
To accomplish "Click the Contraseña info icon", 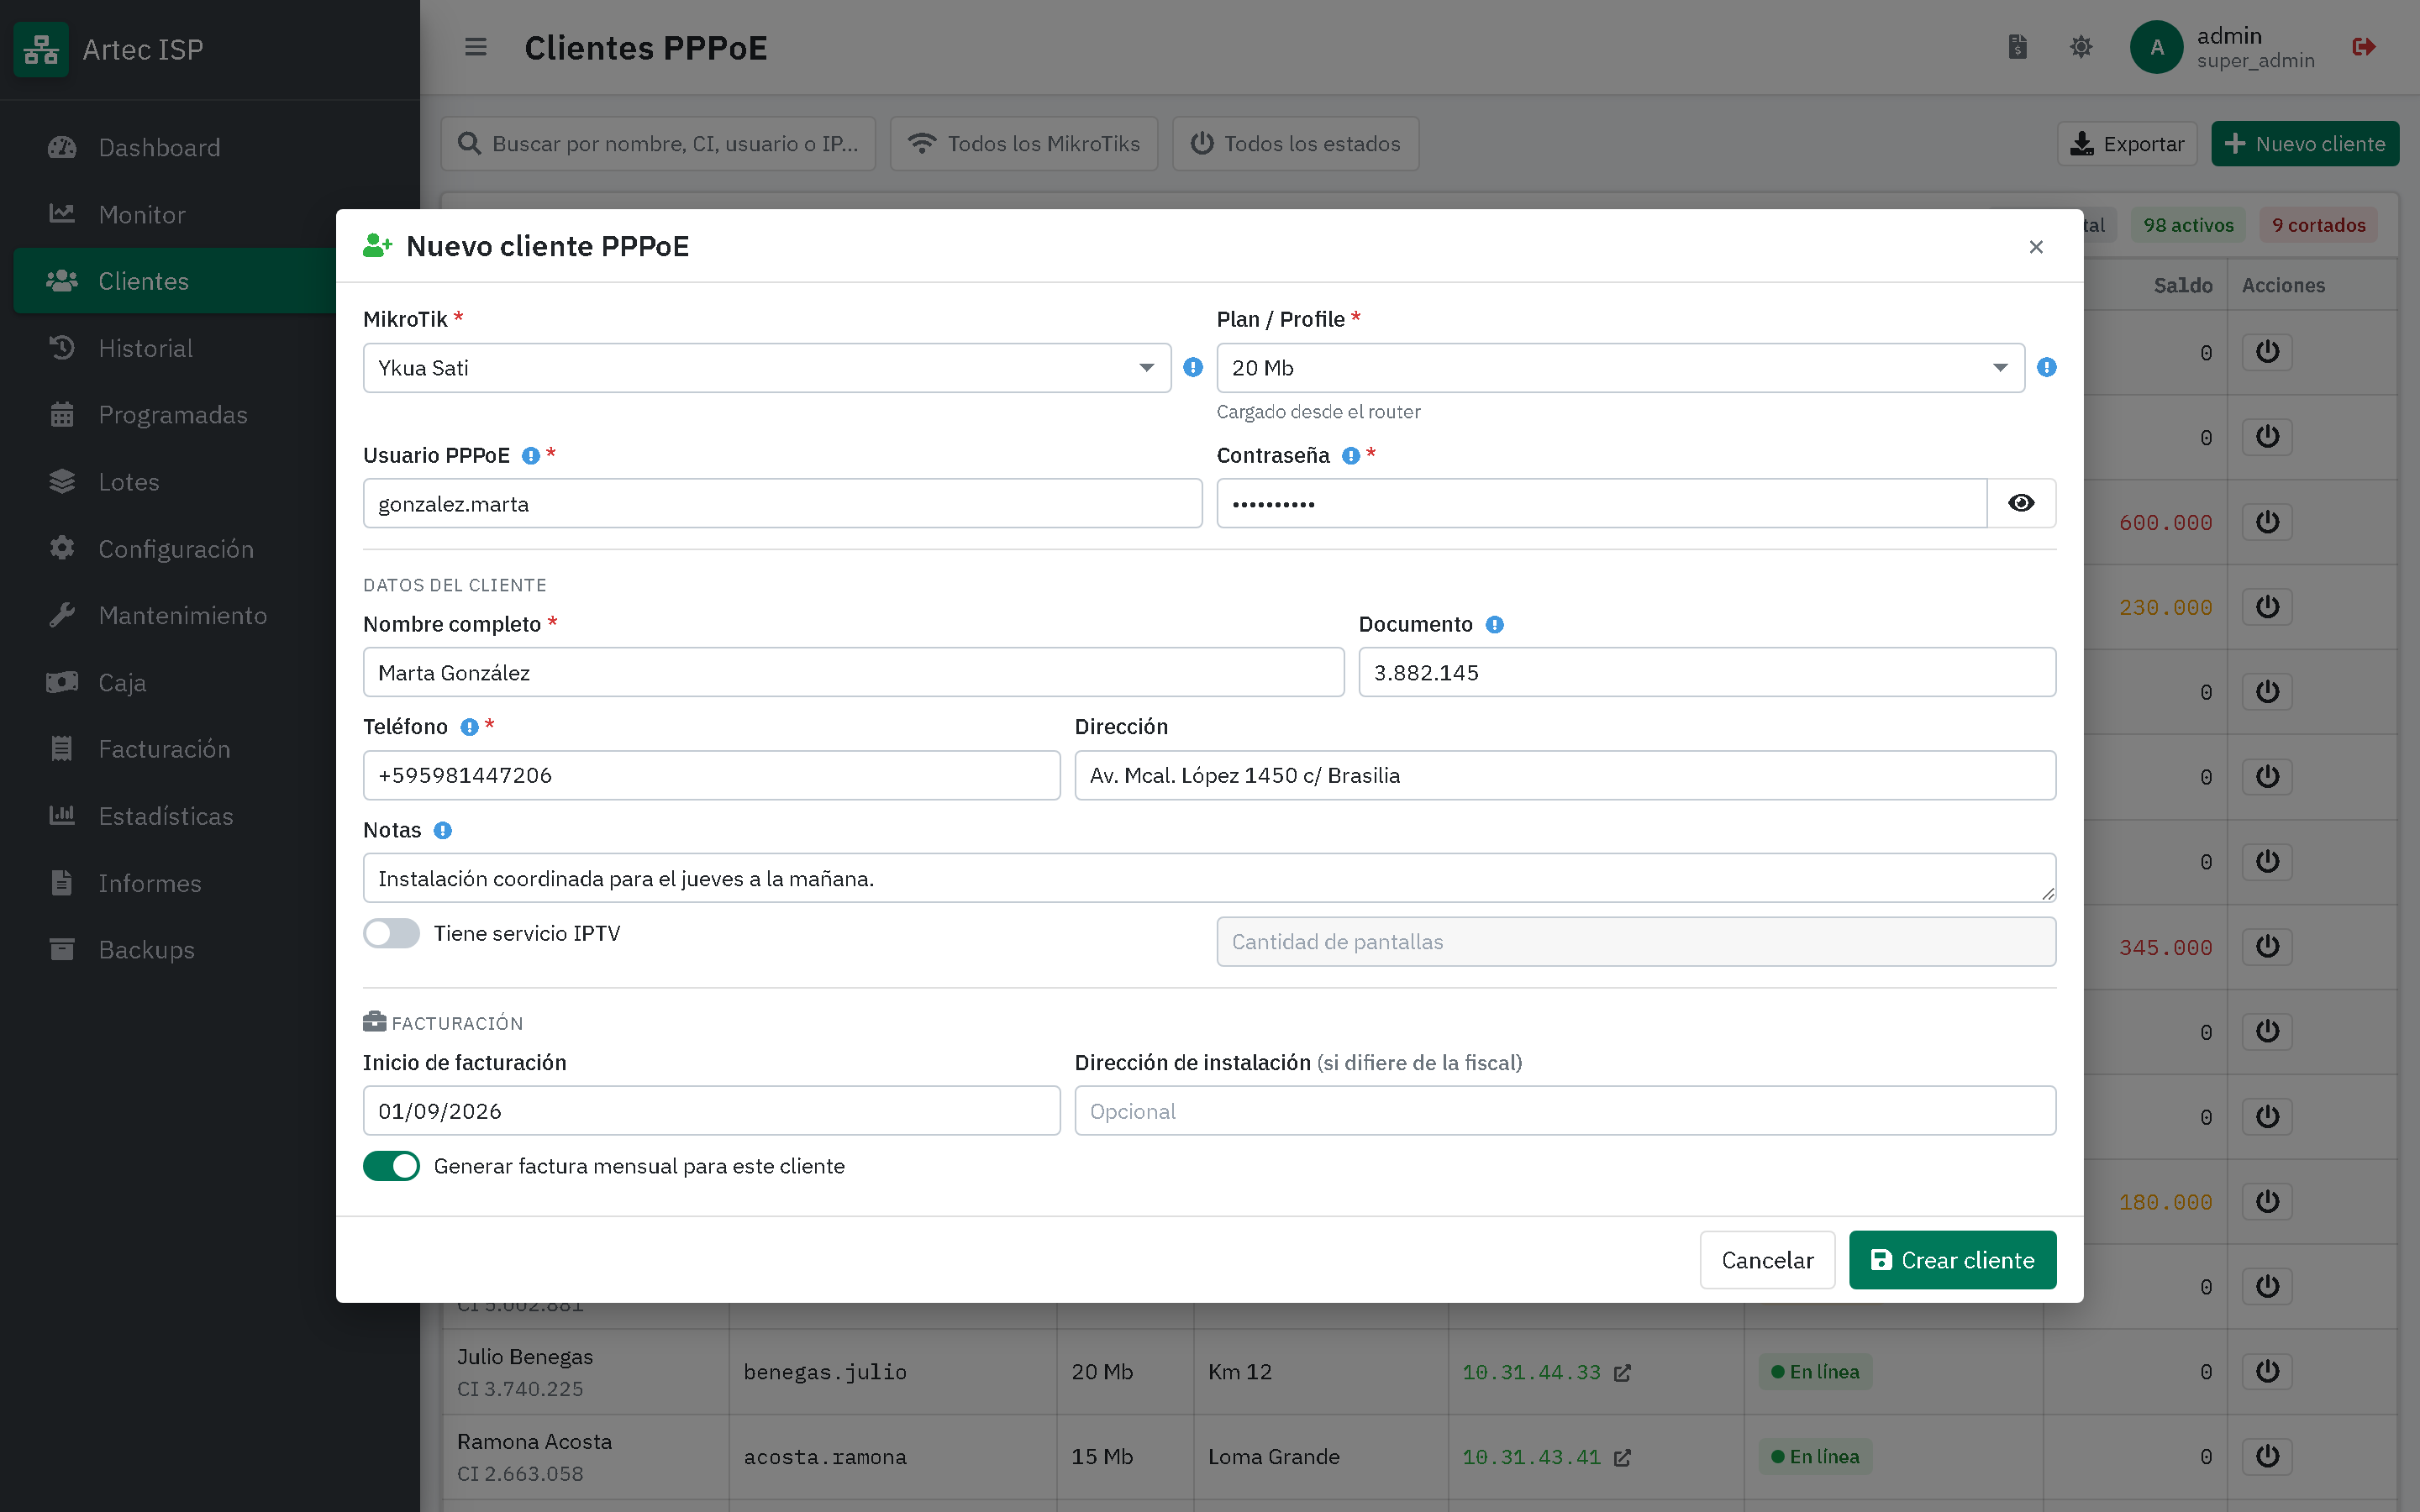I will [1351, 456].
